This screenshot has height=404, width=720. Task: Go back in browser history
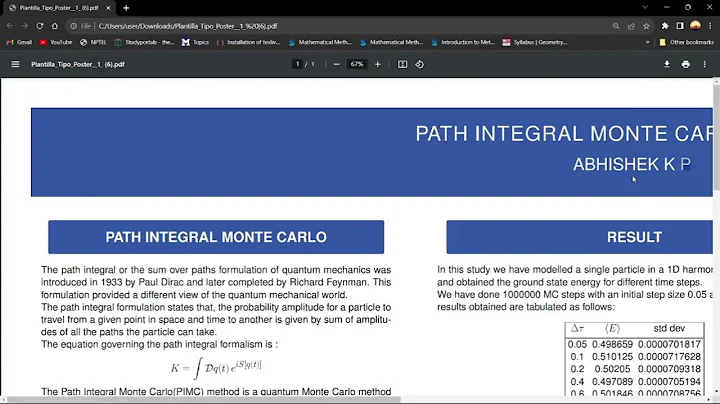pyautogui.click(x=10, y=26)
